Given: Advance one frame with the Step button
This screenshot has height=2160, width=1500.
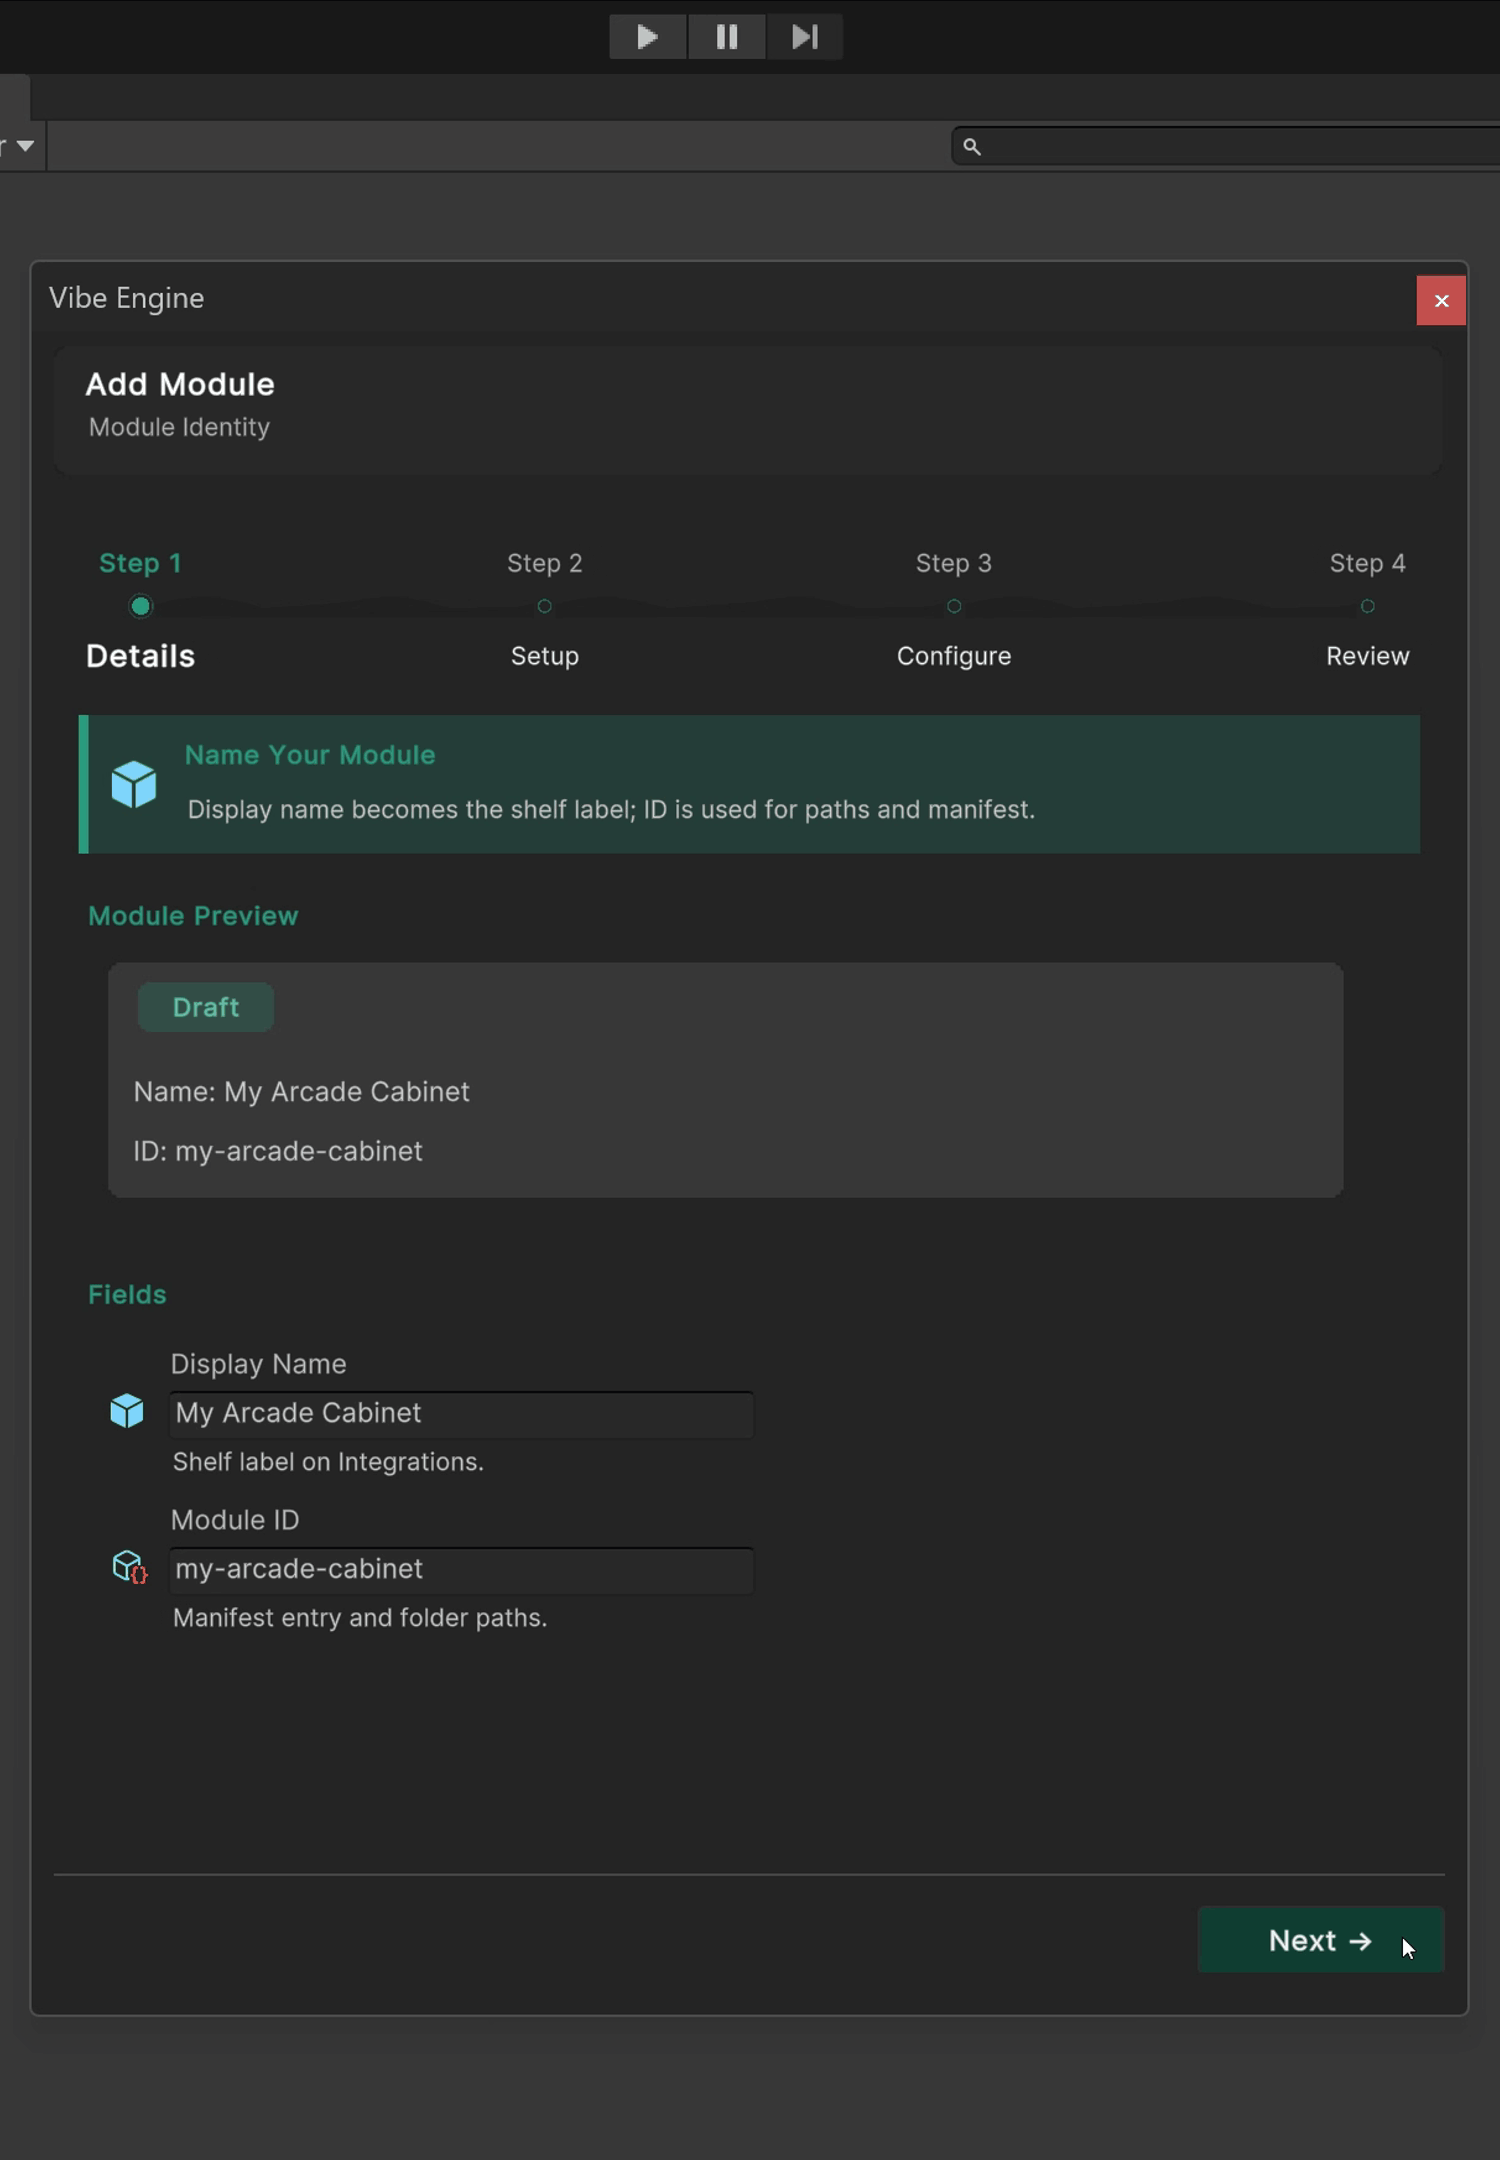Looking at the screenshot, I should pyautogui.click(x=805, y=37).
